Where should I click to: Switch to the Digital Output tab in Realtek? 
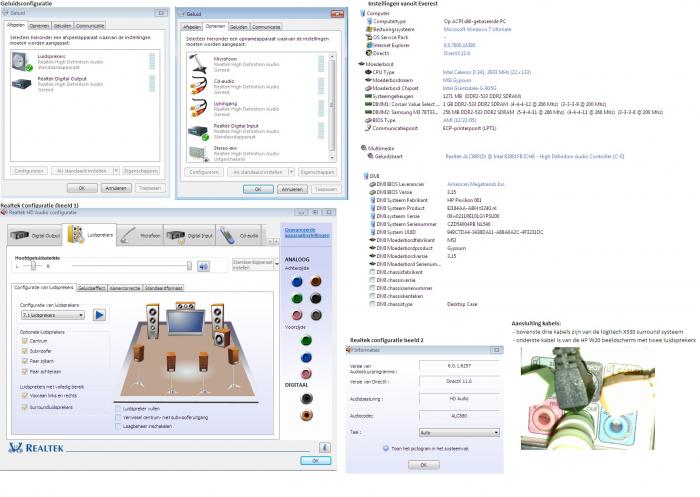pos(35,235)
